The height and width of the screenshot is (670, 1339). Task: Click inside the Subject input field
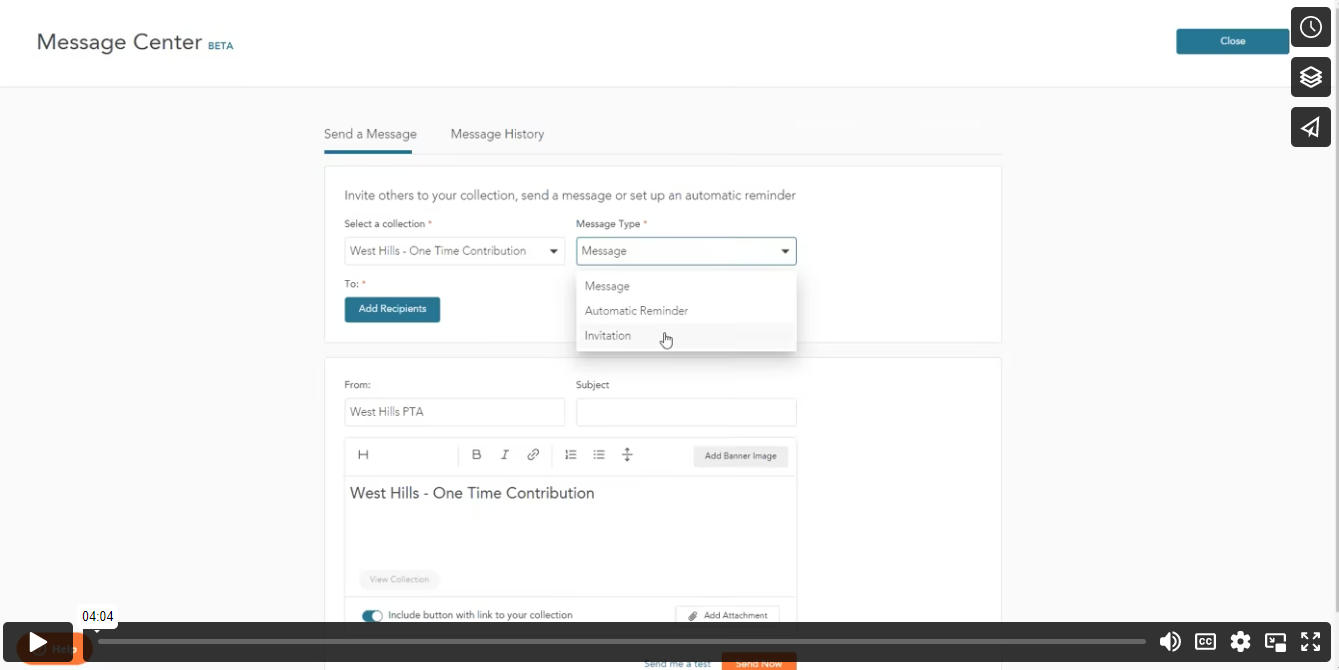point(686,412)
